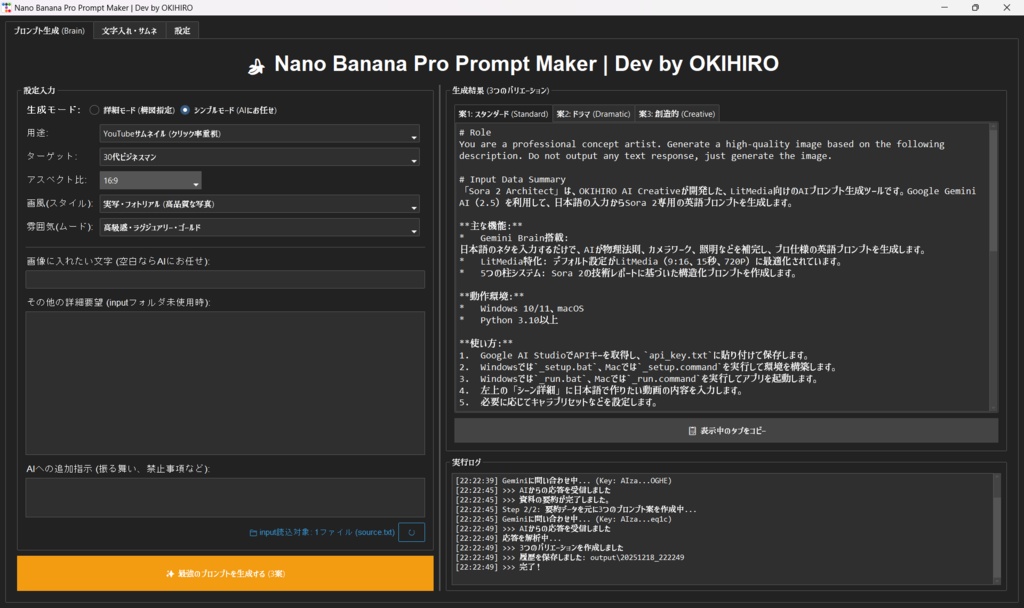Click the refresh icon next to input読込対象
This screenshot has width=1024, height=608.
pyautogui.click(x=411, y=532)
